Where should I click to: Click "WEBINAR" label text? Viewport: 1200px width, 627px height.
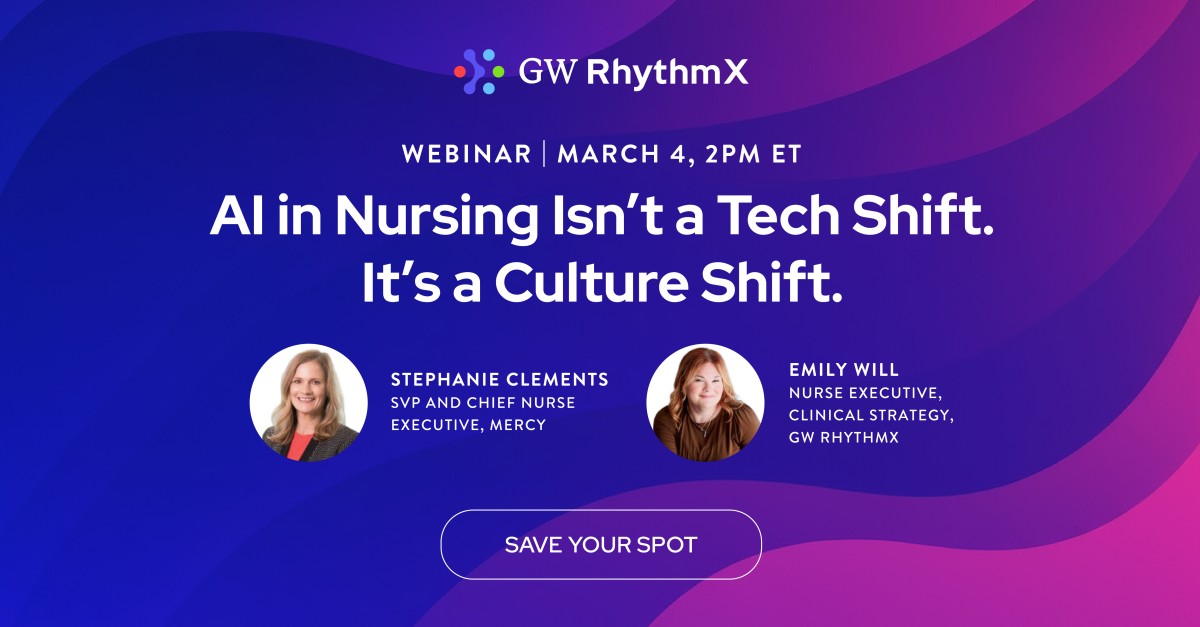pyautogui.click(x=466, y=154)
